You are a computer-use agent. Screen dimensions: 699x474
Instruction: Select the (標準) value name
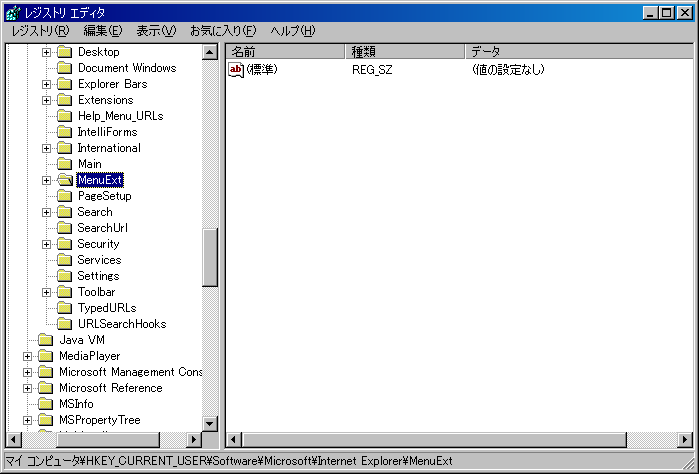262,70
